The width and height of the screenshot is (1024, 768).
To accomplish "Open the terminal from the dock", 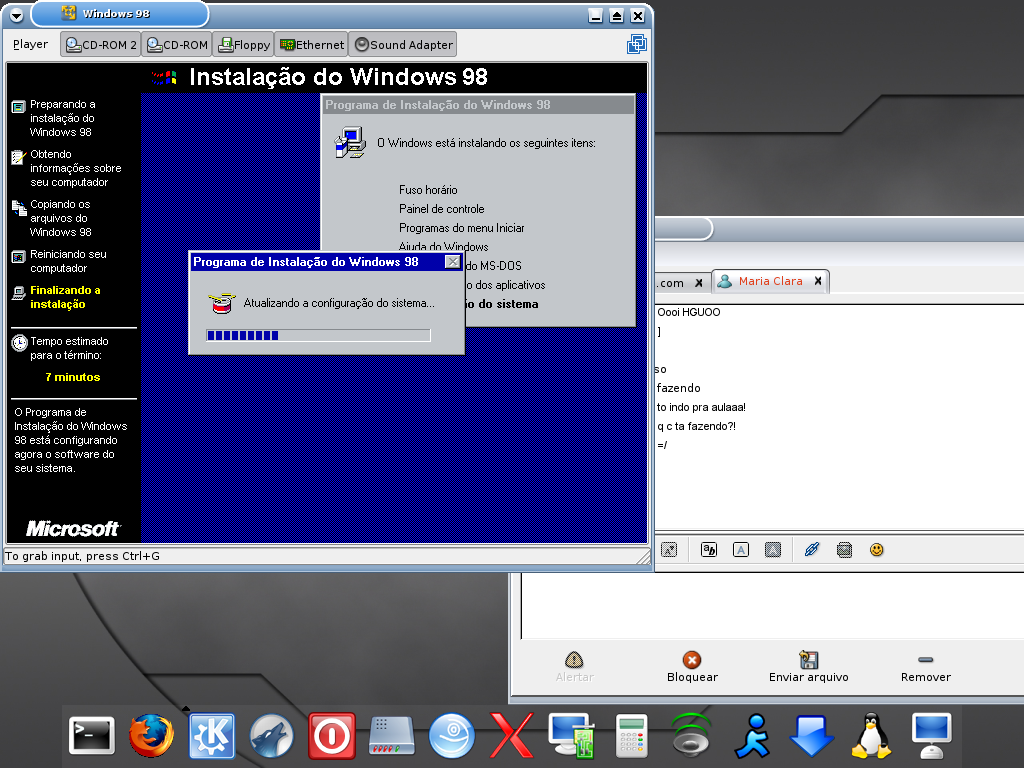I will point(92,735).
